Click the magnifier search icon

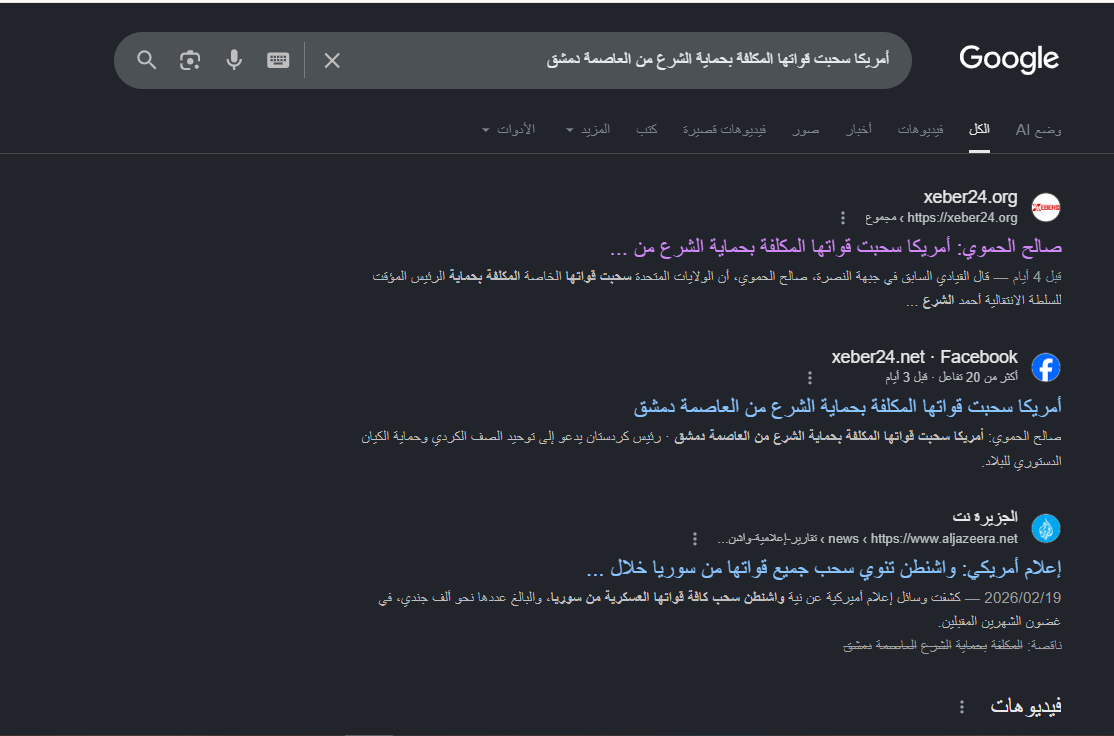146,60
